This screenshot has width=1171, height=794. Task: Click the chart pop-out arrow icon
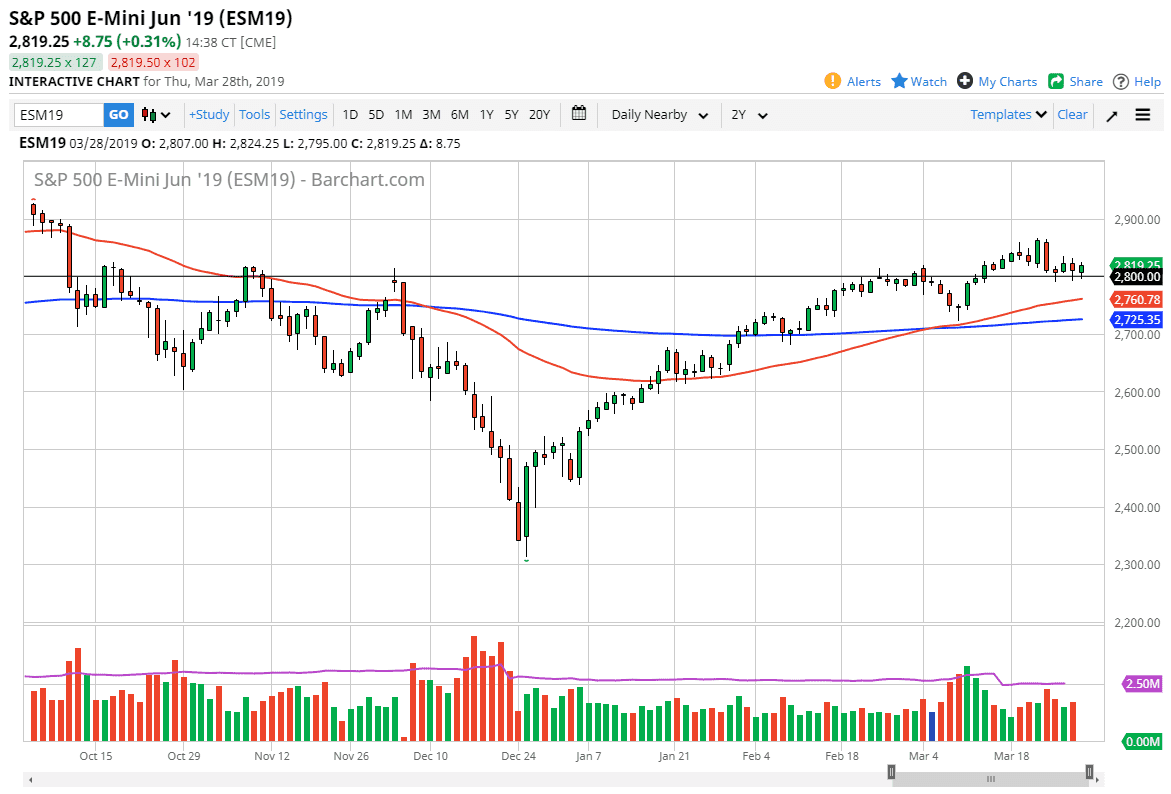(x=1112, y=115)
